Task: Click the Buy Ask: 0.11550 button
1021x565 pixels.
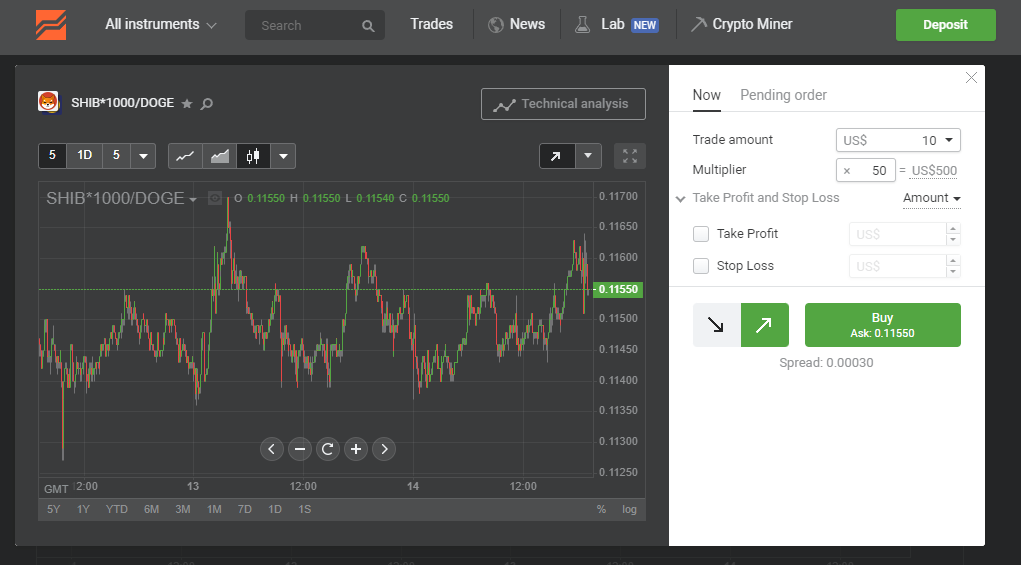Action: pos(882,325)
